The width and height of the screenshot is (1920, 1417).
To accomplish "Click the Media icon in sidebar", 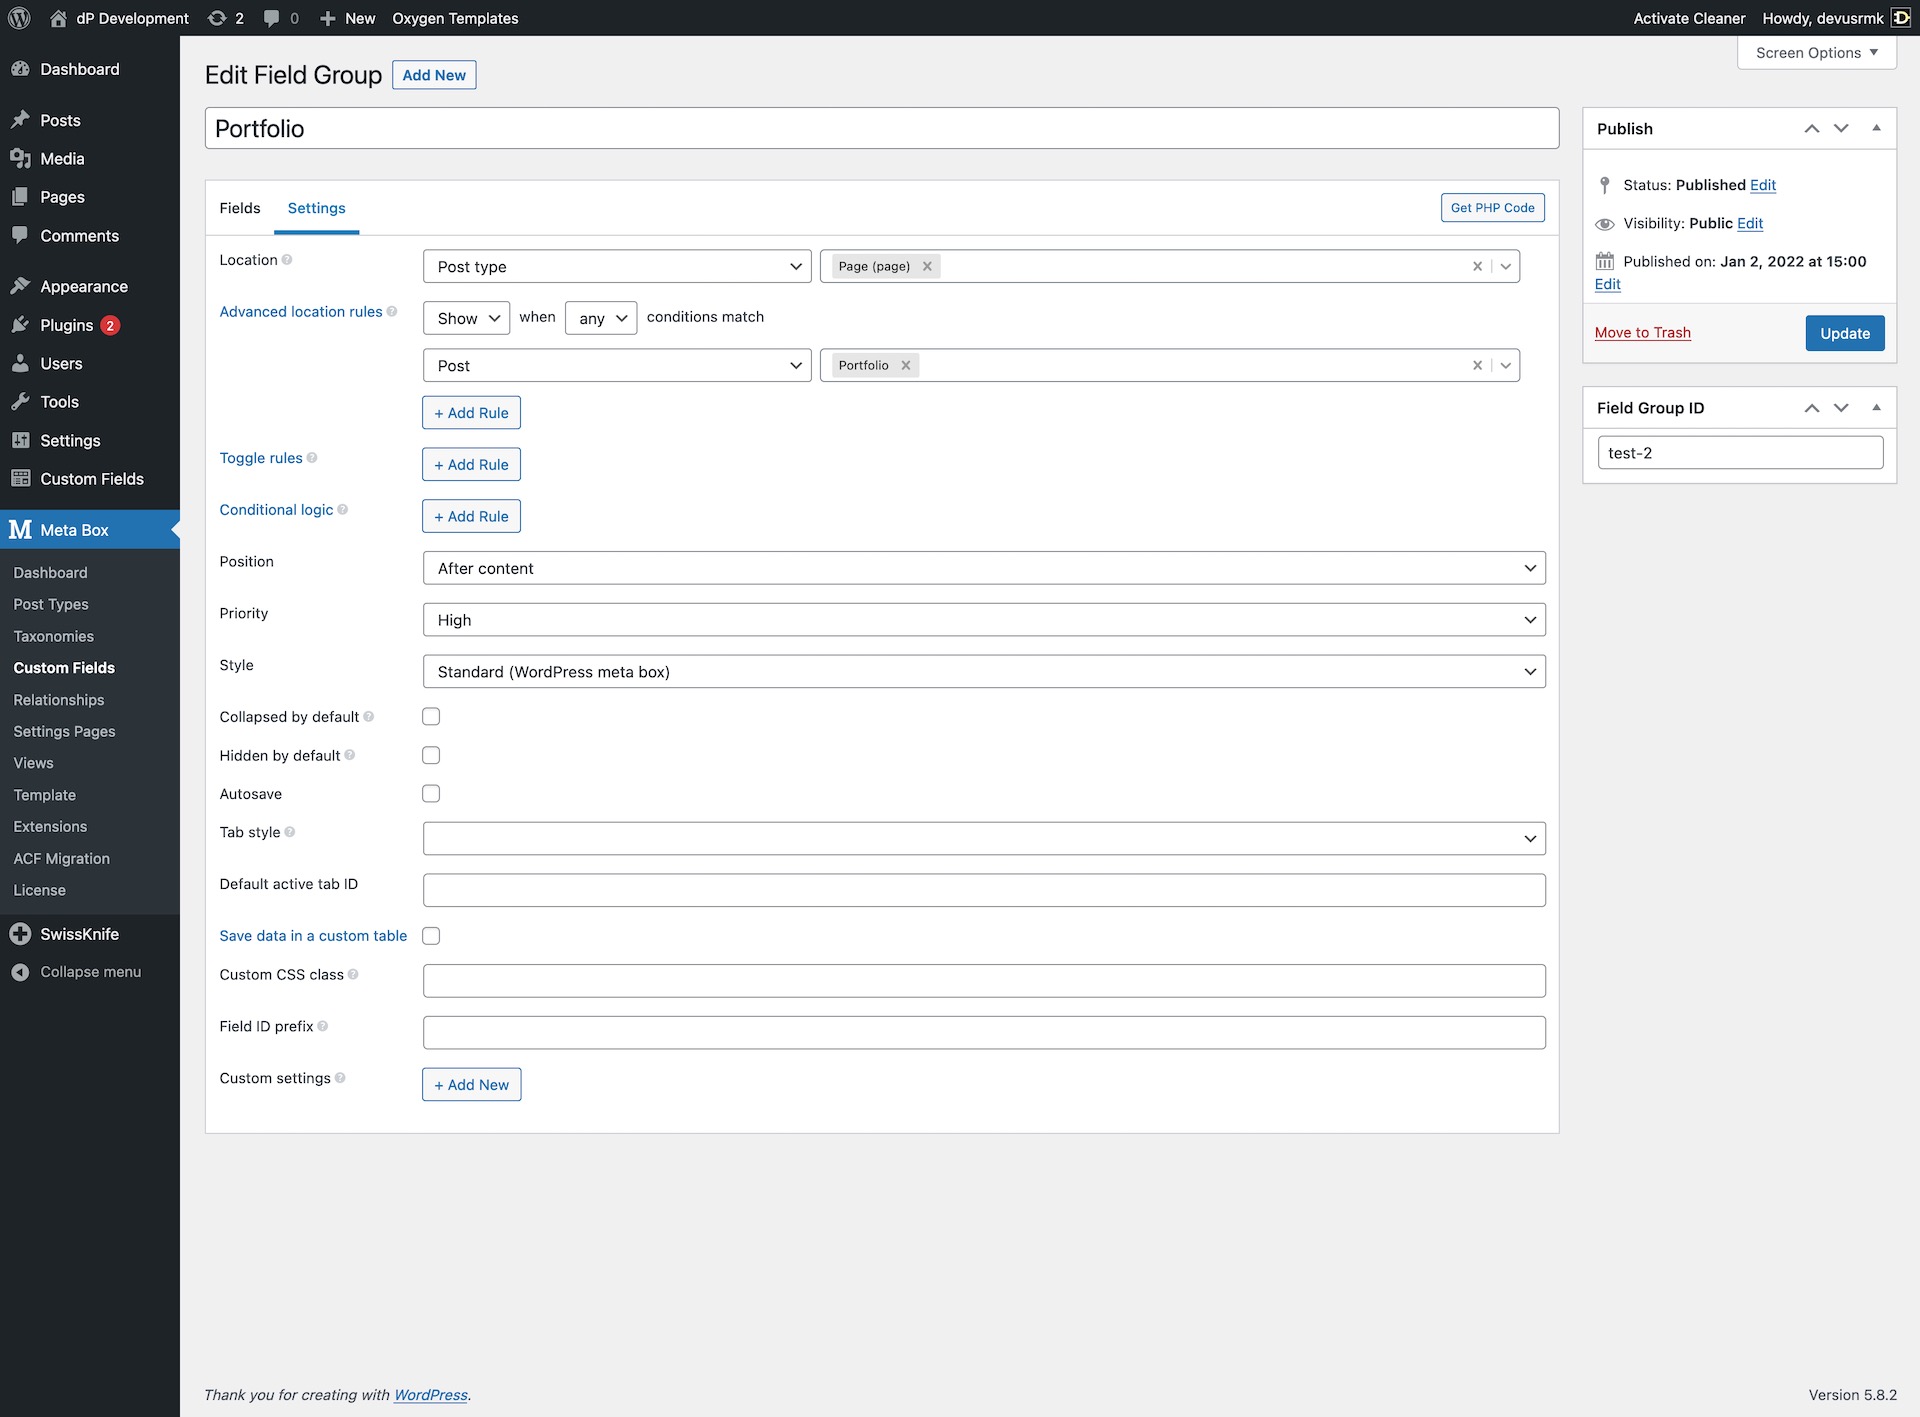I will pos(20,158).
